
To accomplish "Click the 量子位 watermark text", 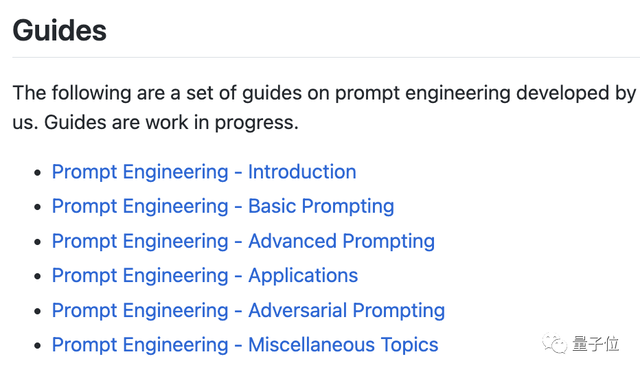I will pos(596,344).
